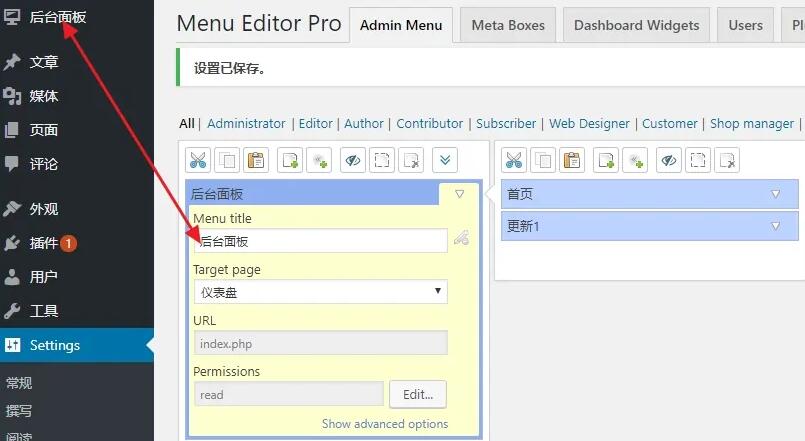Screen dimensions: 805x441
Task: Select the Subscriber role link
Action: 506,124
